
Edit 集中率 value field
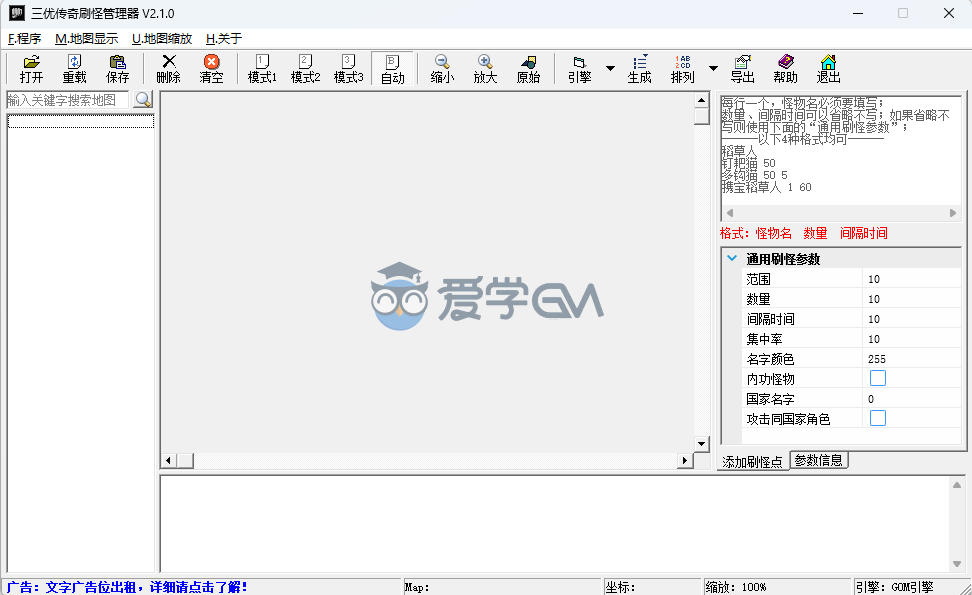point(911,339)
